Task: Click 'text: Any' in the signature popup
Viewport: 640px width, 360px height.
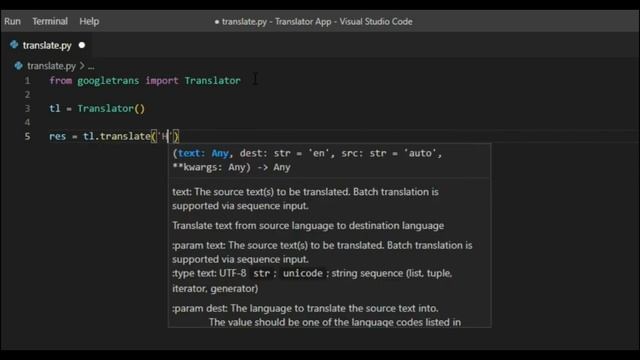Action: click(204, 153)
